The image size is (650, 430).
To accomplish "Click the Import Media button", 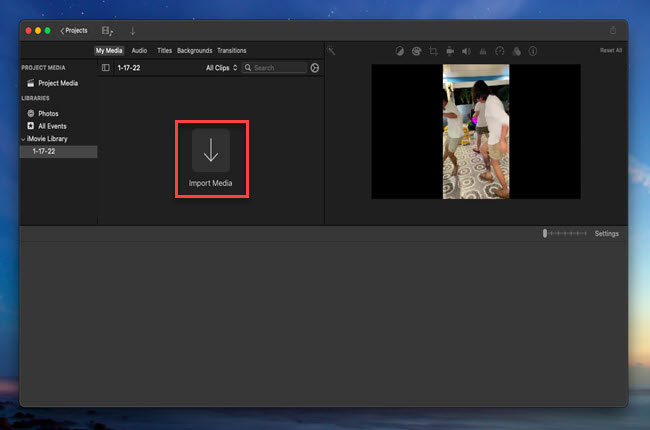I will tap(211, 151).
